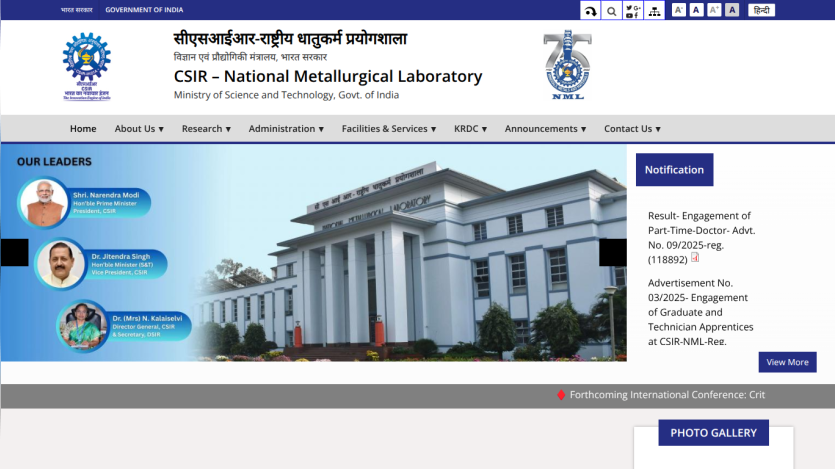Click 'CSIR – National Metallurgical Laboratory' title

pos(328,76)
